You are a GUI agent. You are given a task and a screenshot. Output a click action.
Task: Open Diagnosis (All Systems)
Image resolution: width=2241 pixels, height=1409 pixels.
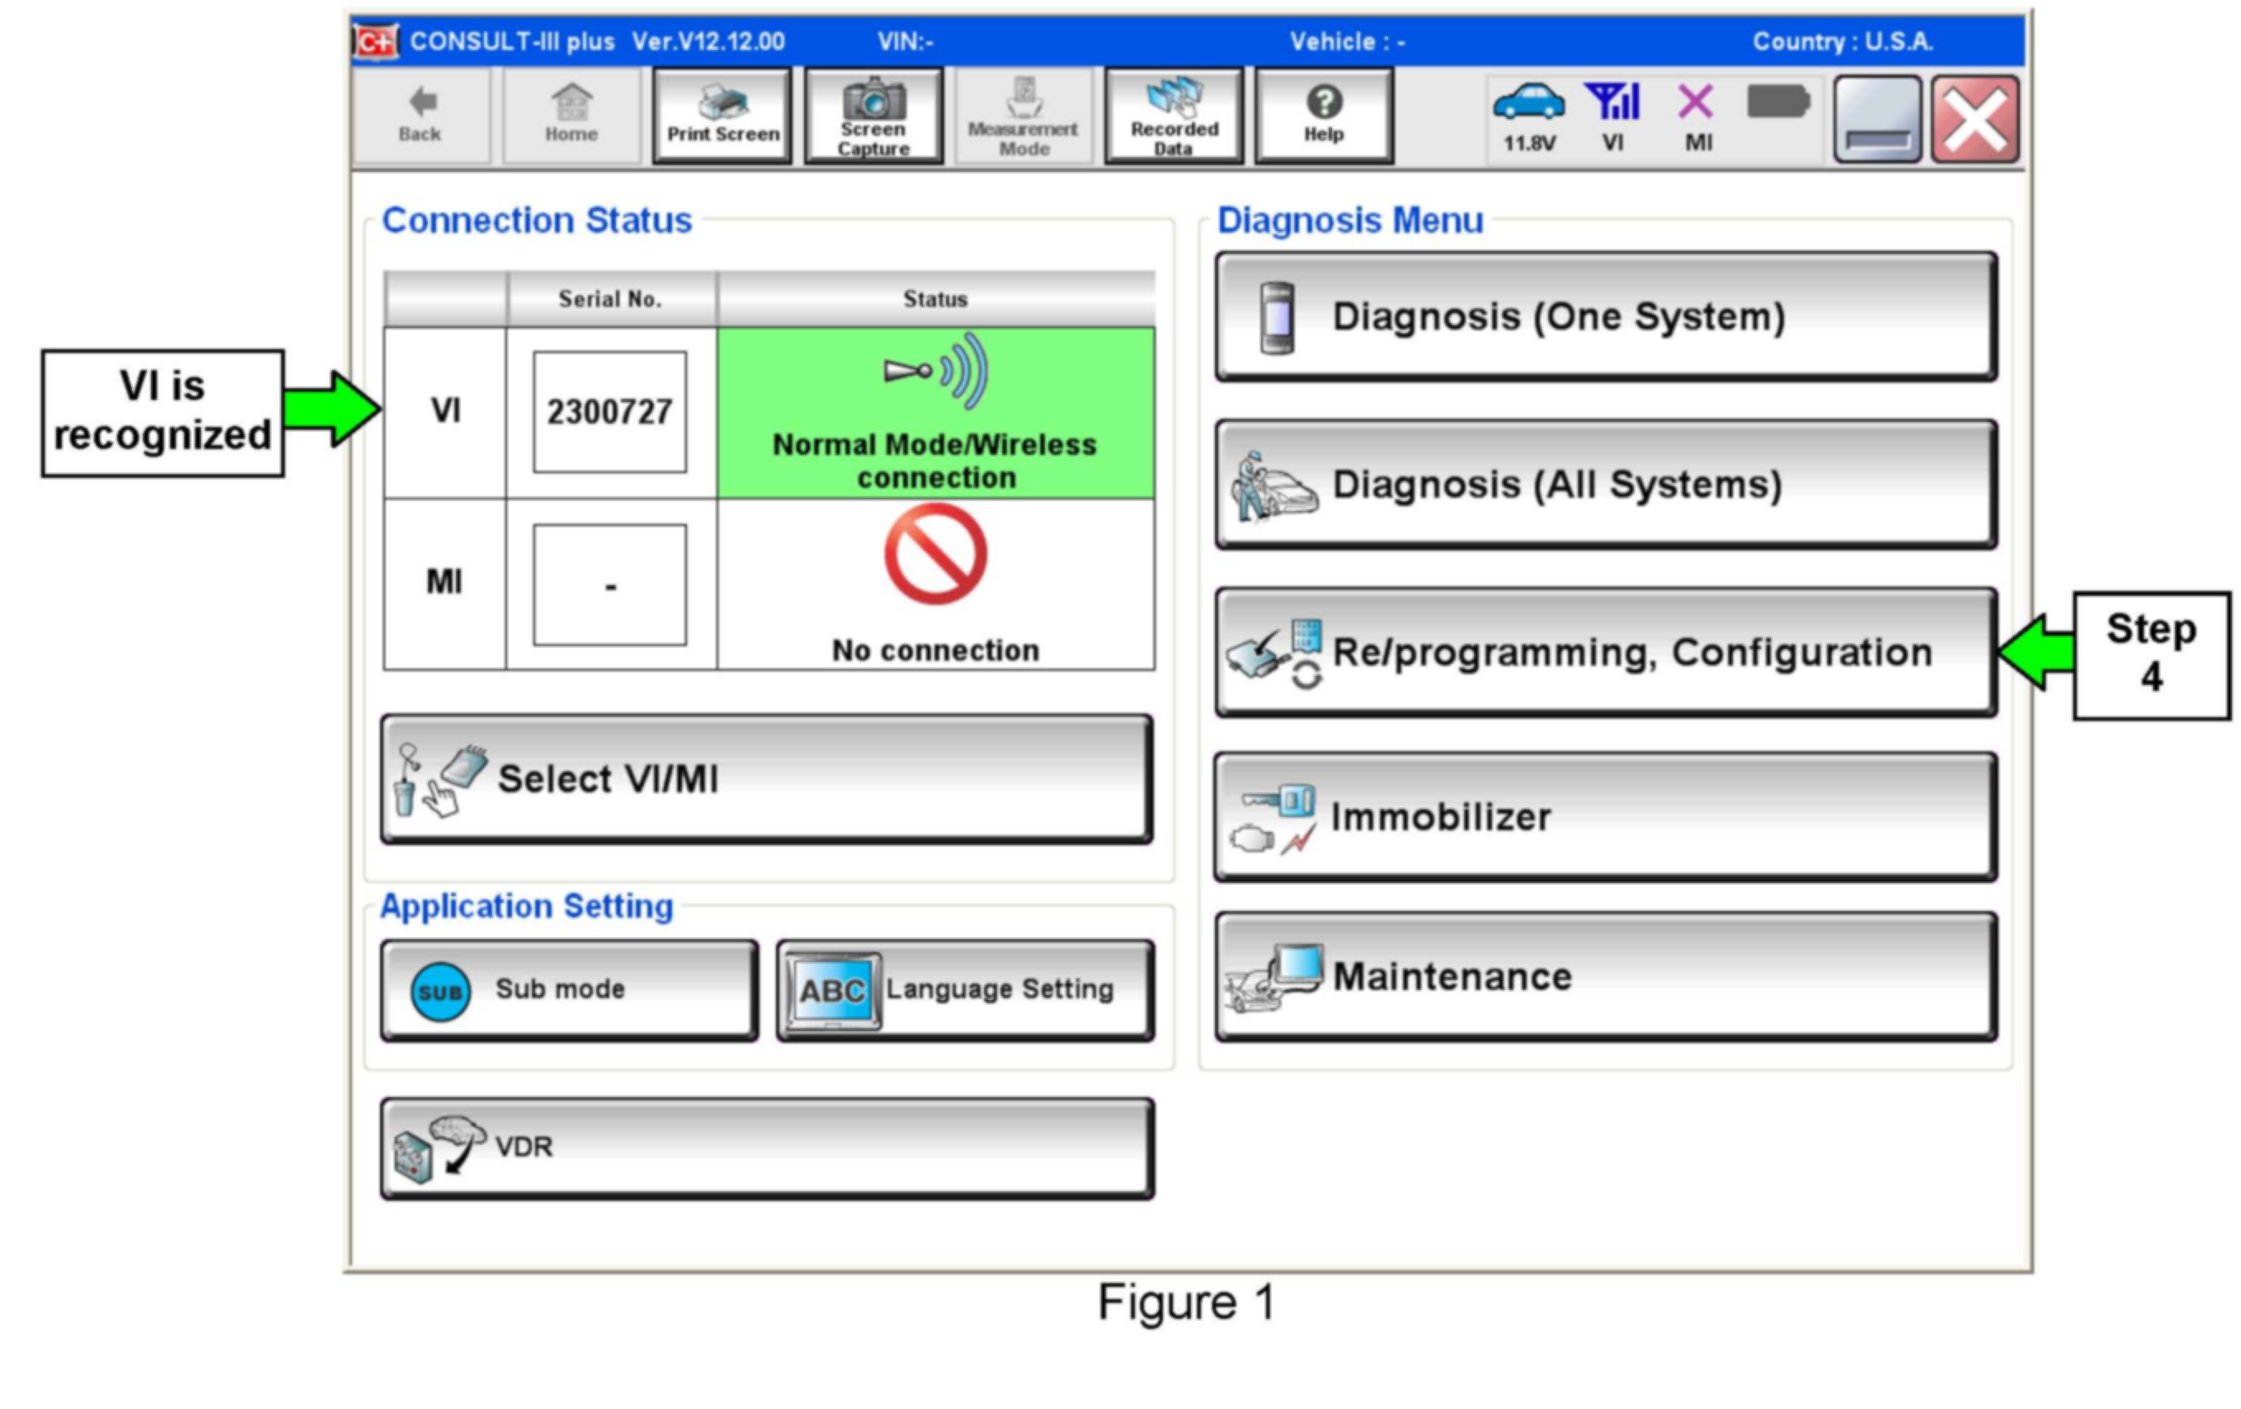[1605, 485]
